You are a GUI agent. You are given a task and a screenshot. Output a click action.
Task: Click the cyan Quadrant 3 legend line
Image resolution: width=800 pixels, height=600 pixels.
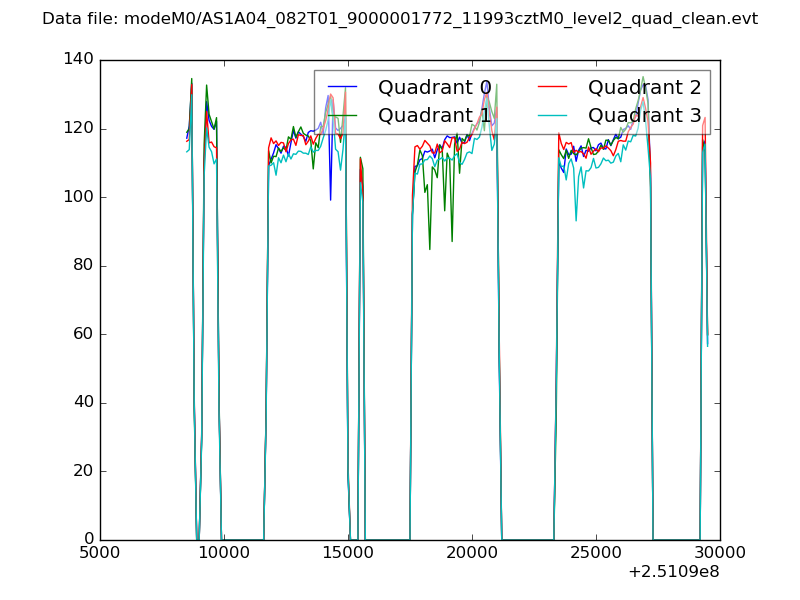[553, 116]
